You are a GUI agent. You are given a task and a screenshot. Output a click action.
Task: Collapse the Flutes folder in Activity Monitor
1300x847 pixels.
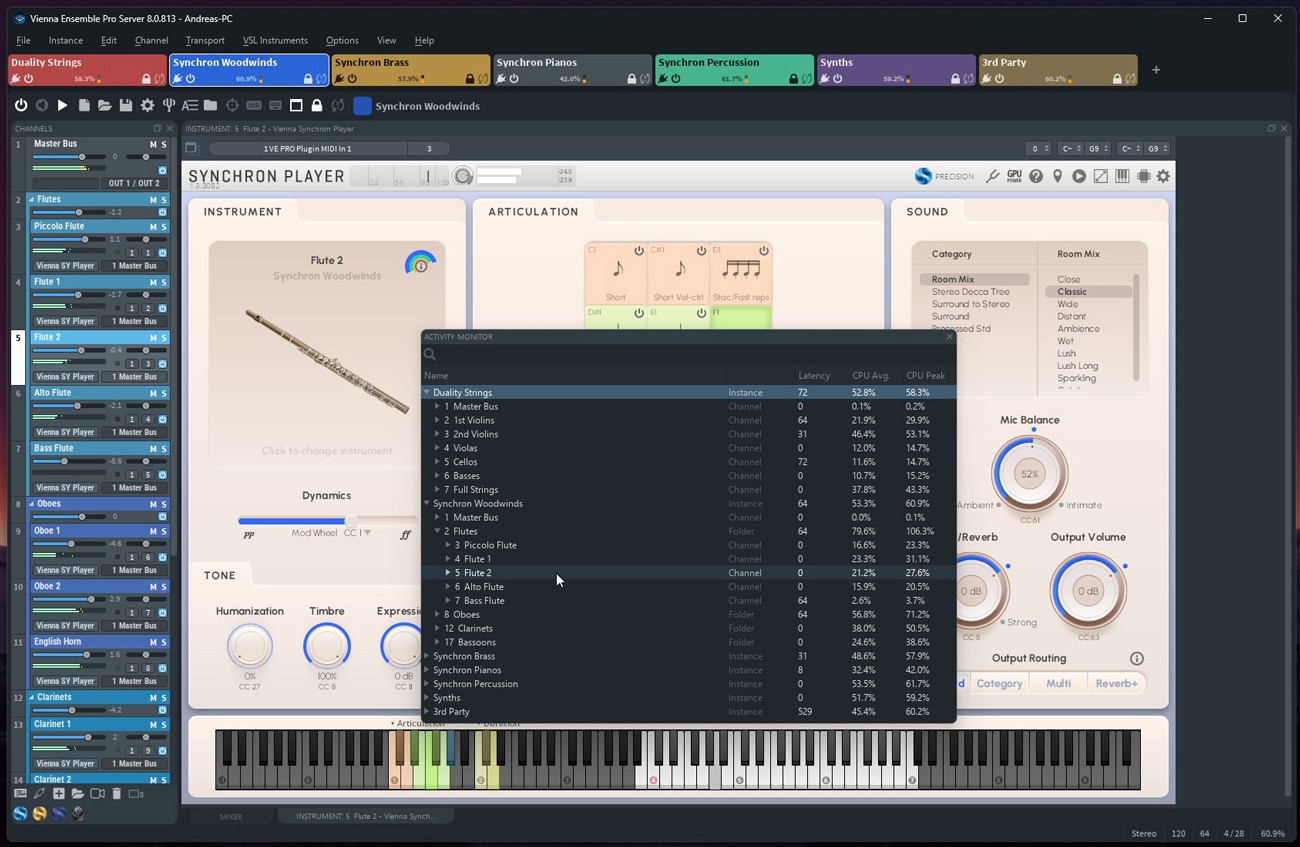tap(437, 532)
